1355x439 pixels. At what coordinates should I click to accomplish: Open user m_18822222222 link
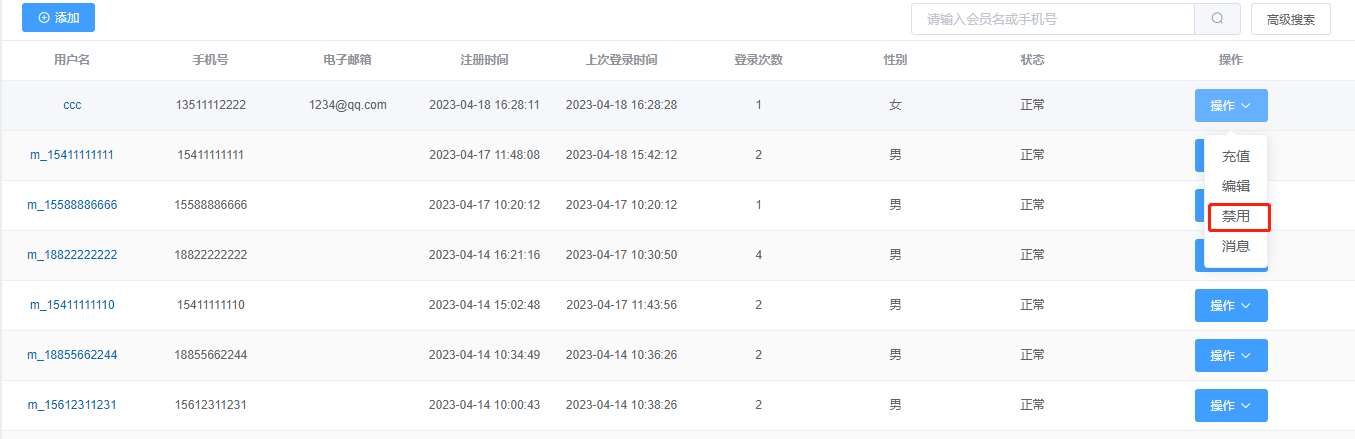(x=72, y=255)
